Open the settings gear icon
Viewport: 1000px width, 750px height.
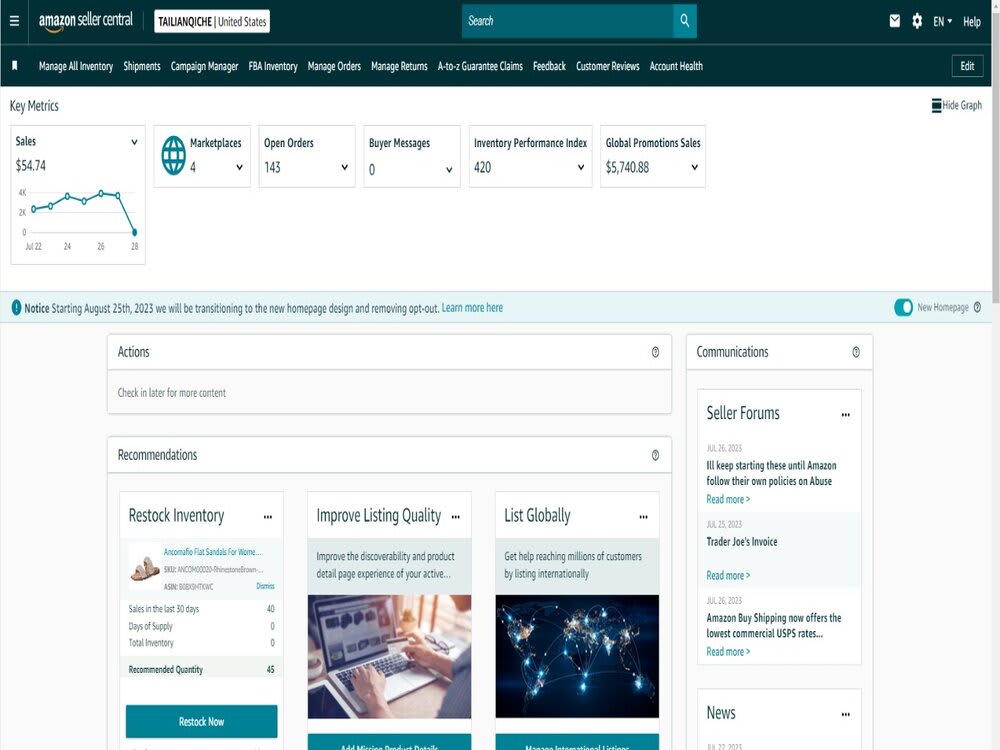[x=917, y=21]
